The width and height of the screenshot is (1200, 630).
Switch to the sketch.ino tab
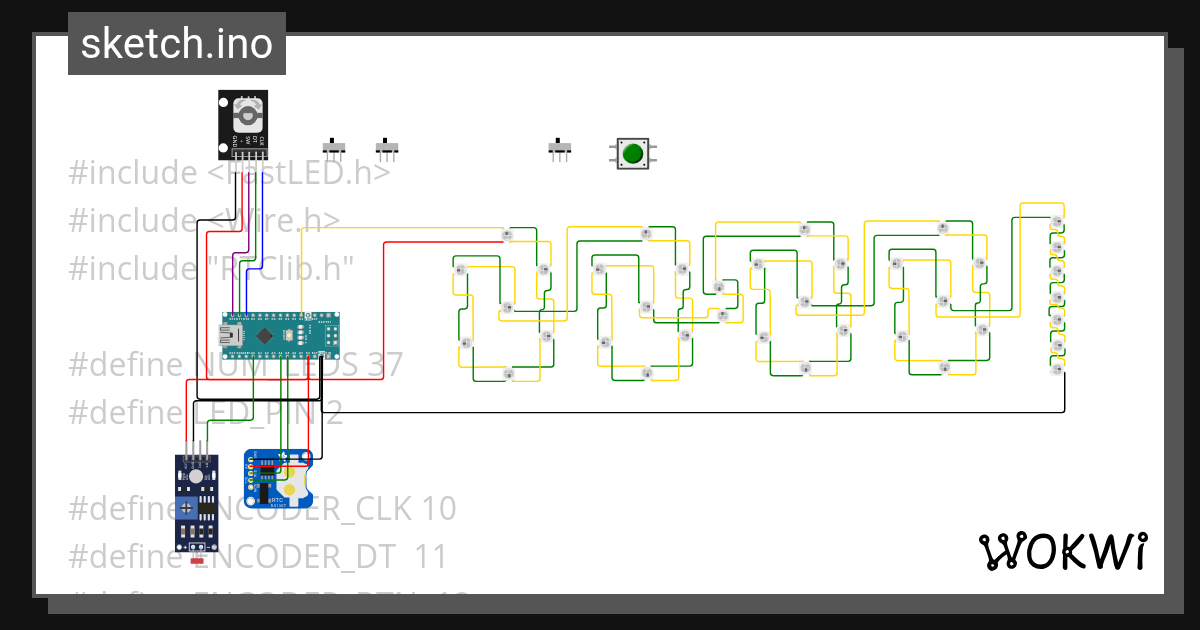(176, 43)
